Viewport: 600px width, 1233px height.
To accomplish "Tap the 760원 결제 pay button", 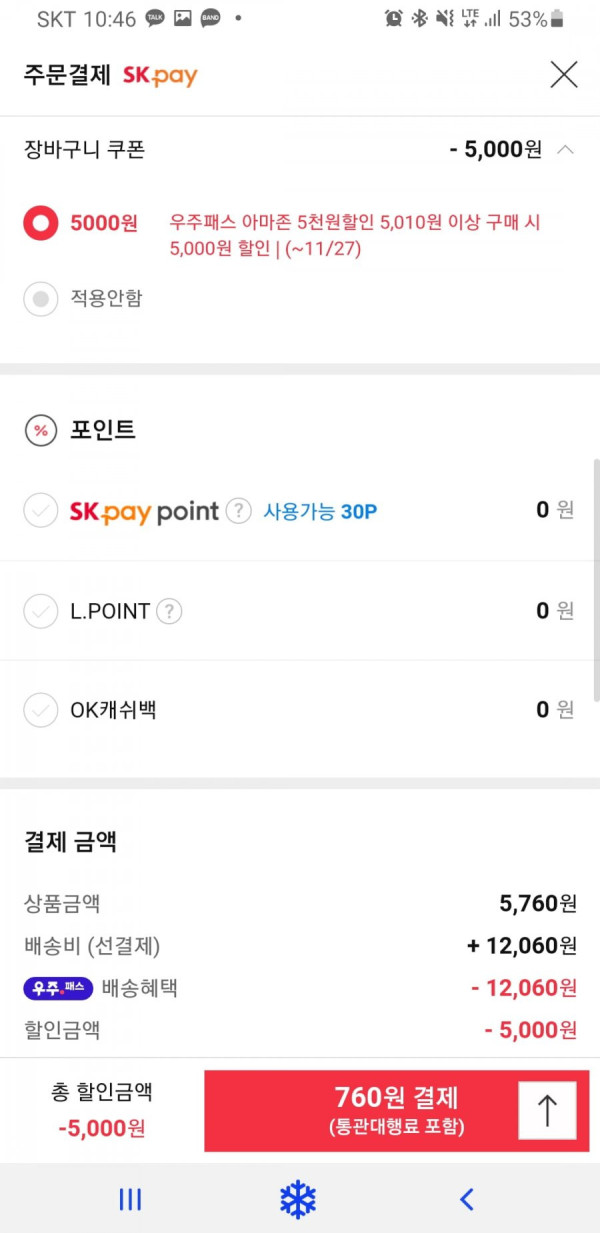I will click(396, 1111).
